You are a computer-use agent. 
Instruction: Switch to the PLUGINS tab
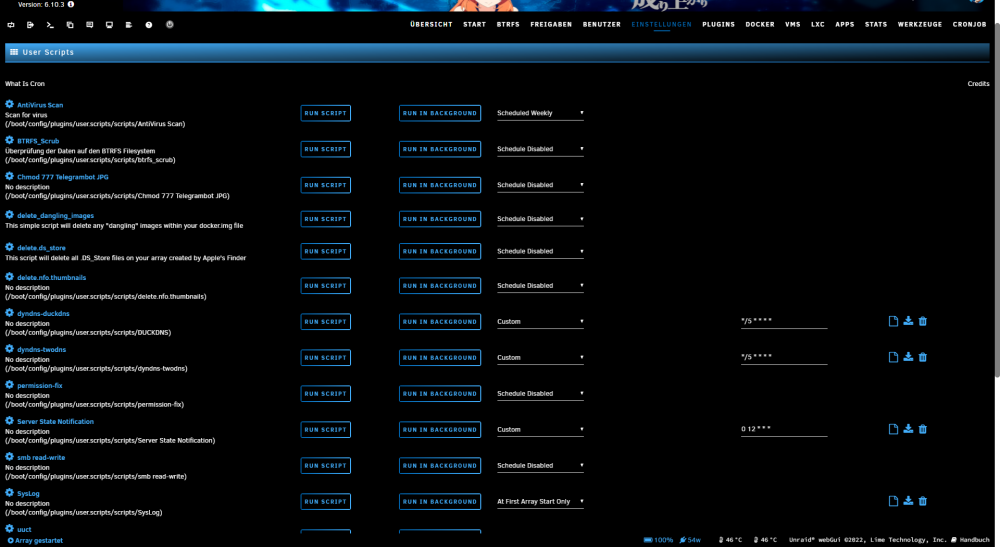coord(719,24)
